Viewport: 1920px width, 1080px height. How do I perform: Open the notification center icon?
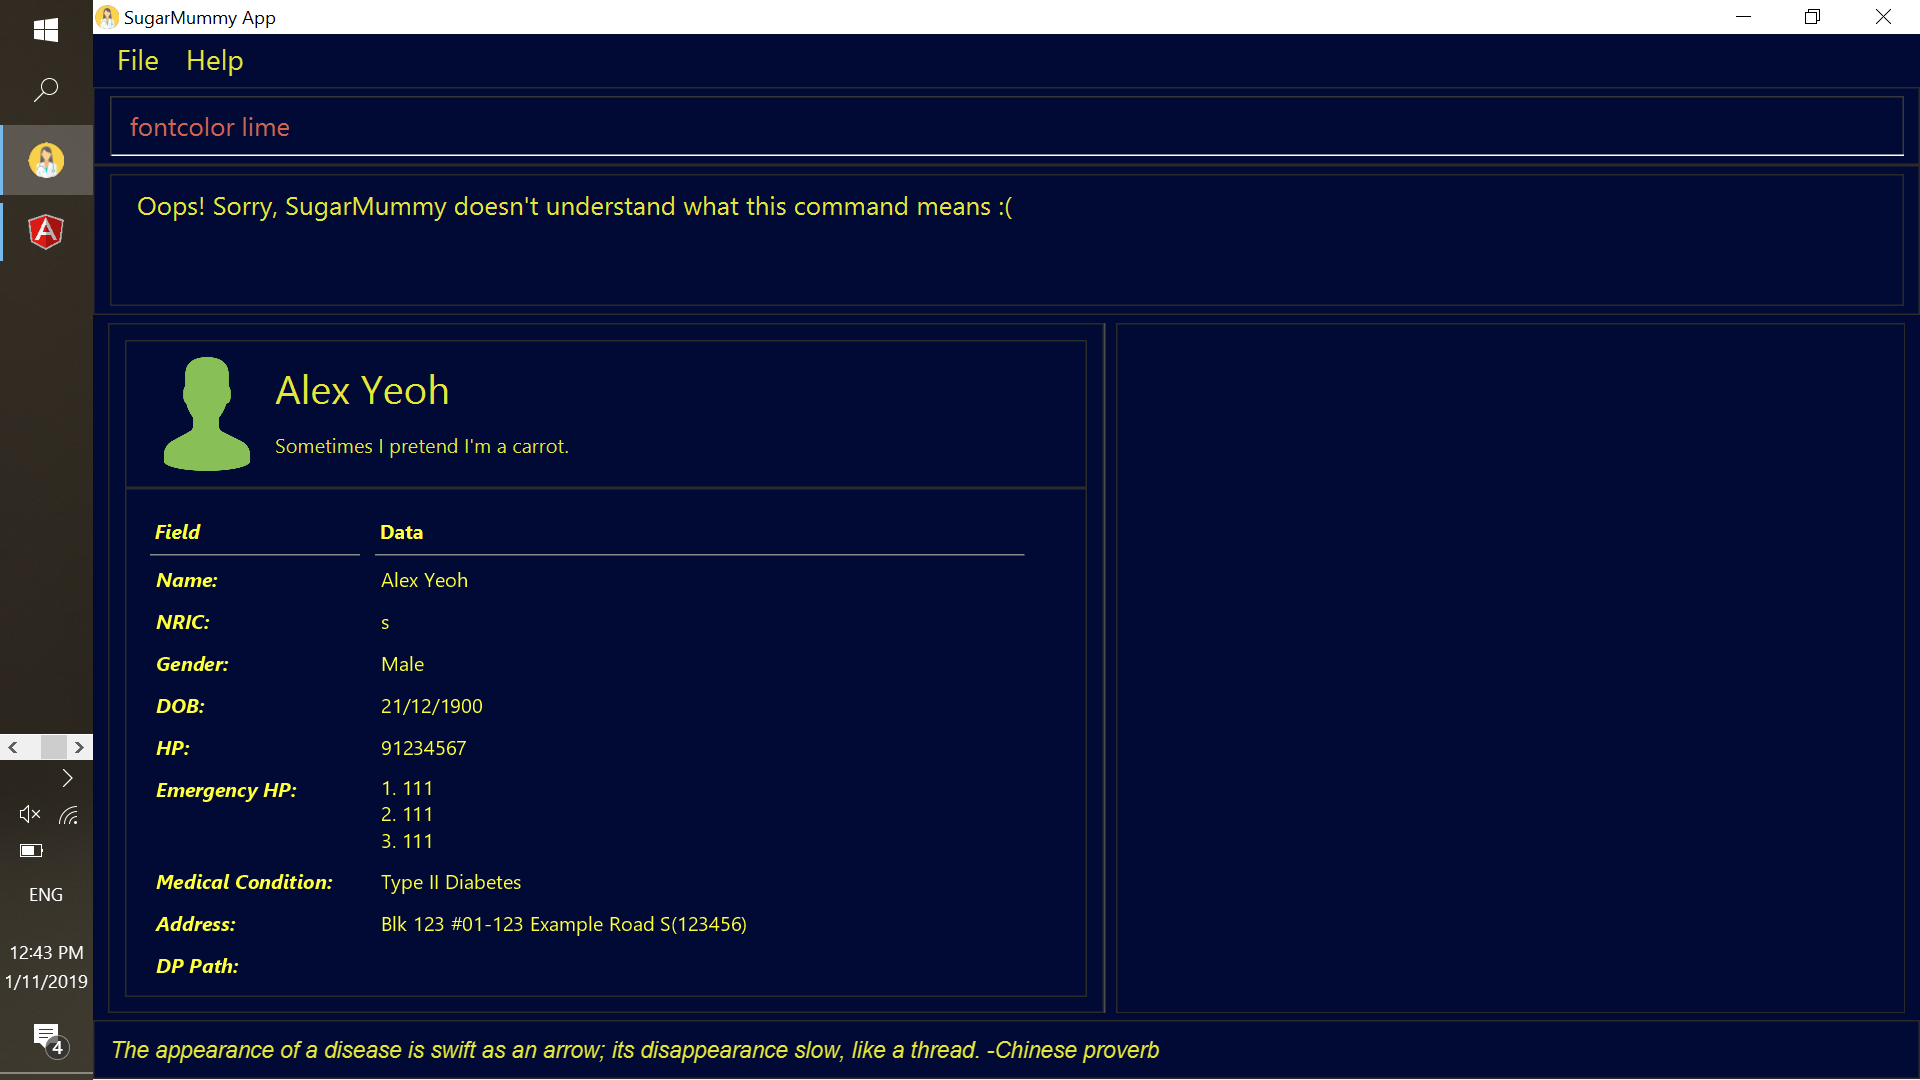pos(47,1037)
